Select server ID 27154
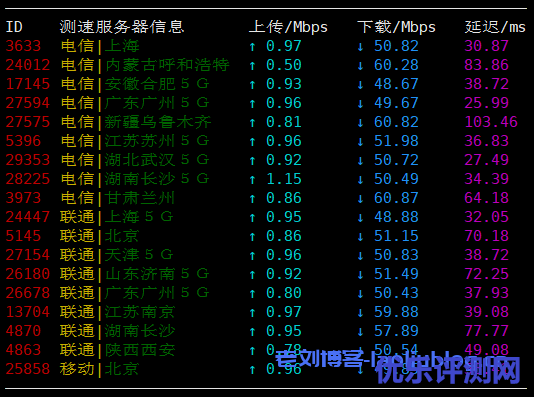534x397 pixels. click(x=28, y=255)
